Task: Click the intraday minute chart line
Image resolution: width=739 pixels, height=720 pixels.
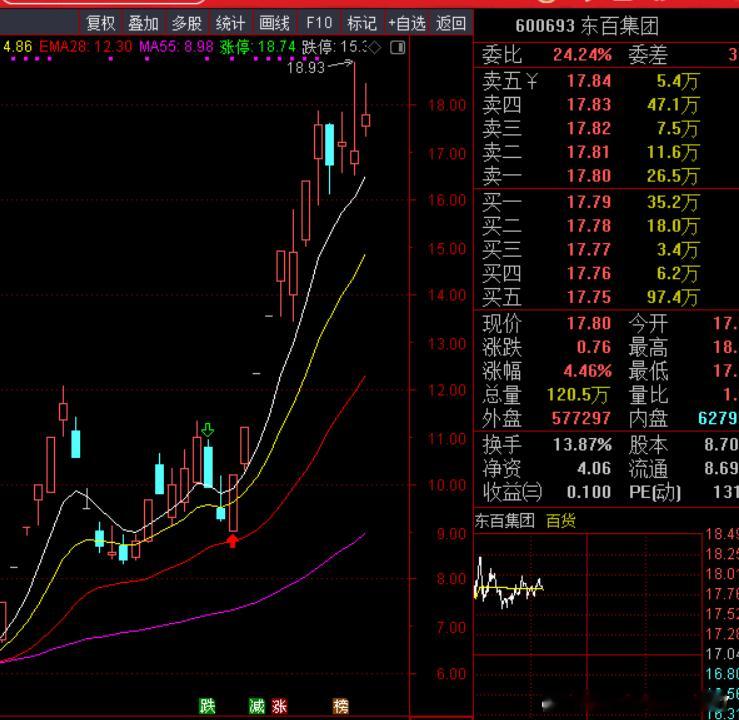Action: 509,584
